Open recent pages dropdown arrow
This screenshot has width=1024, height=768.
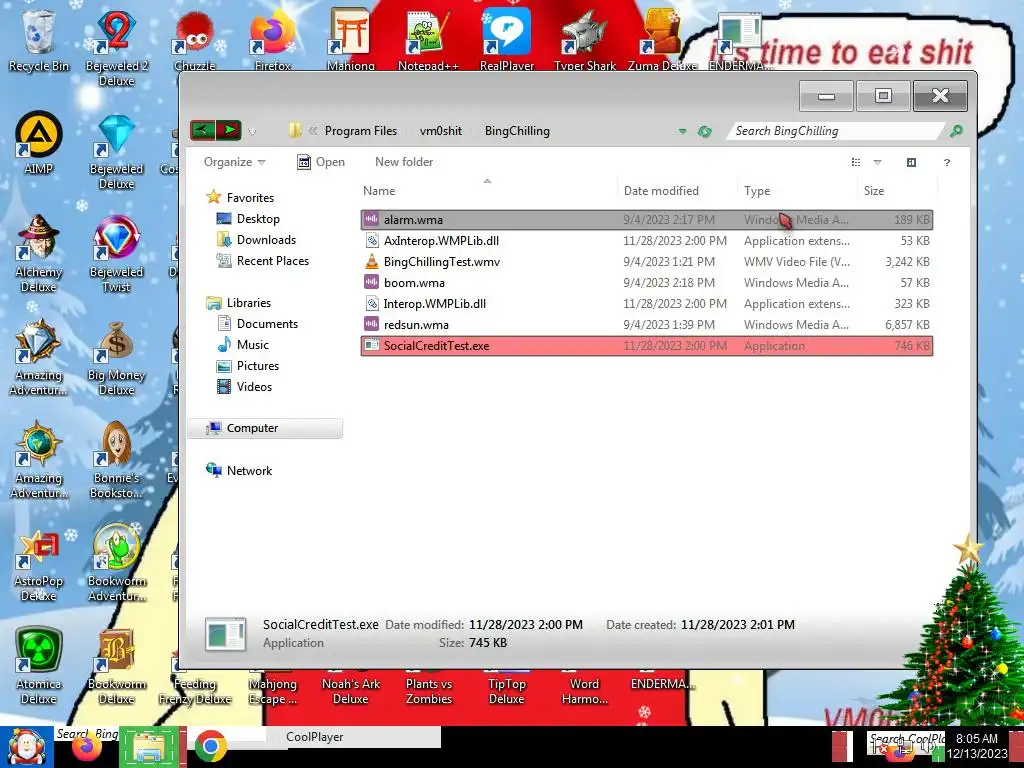(x=252, y=132)
